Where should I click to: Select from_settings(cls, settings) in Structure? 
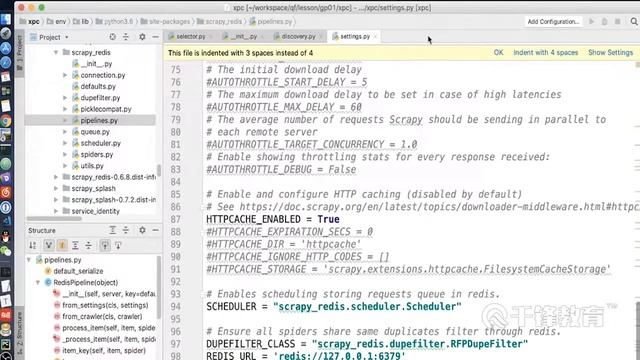coord(105,305)
